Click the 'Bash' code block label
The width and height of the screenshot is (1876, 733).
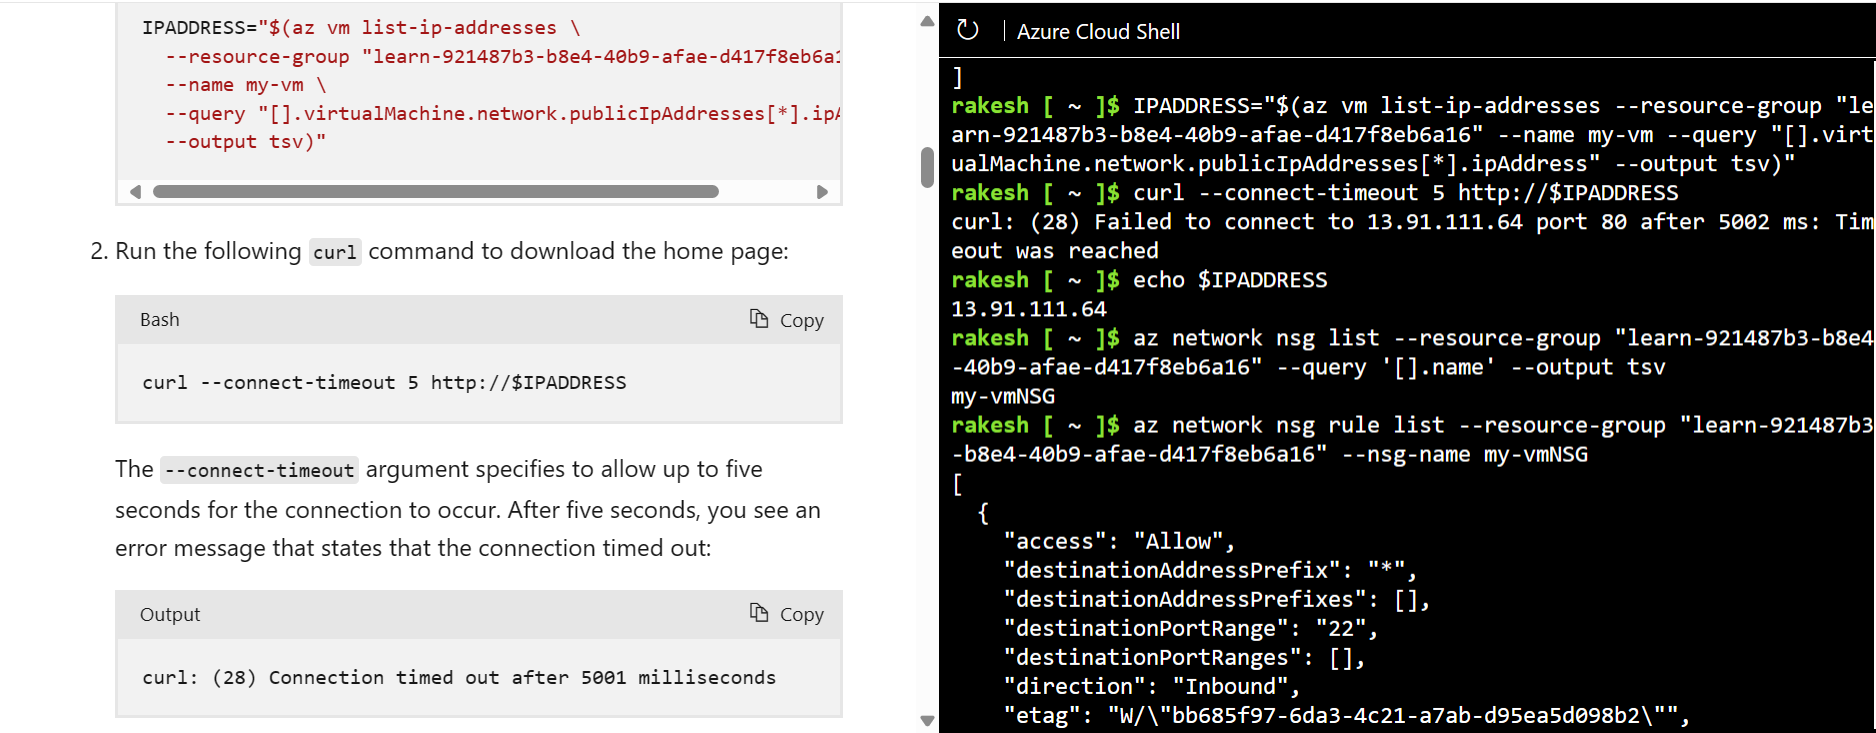[160, 320]
